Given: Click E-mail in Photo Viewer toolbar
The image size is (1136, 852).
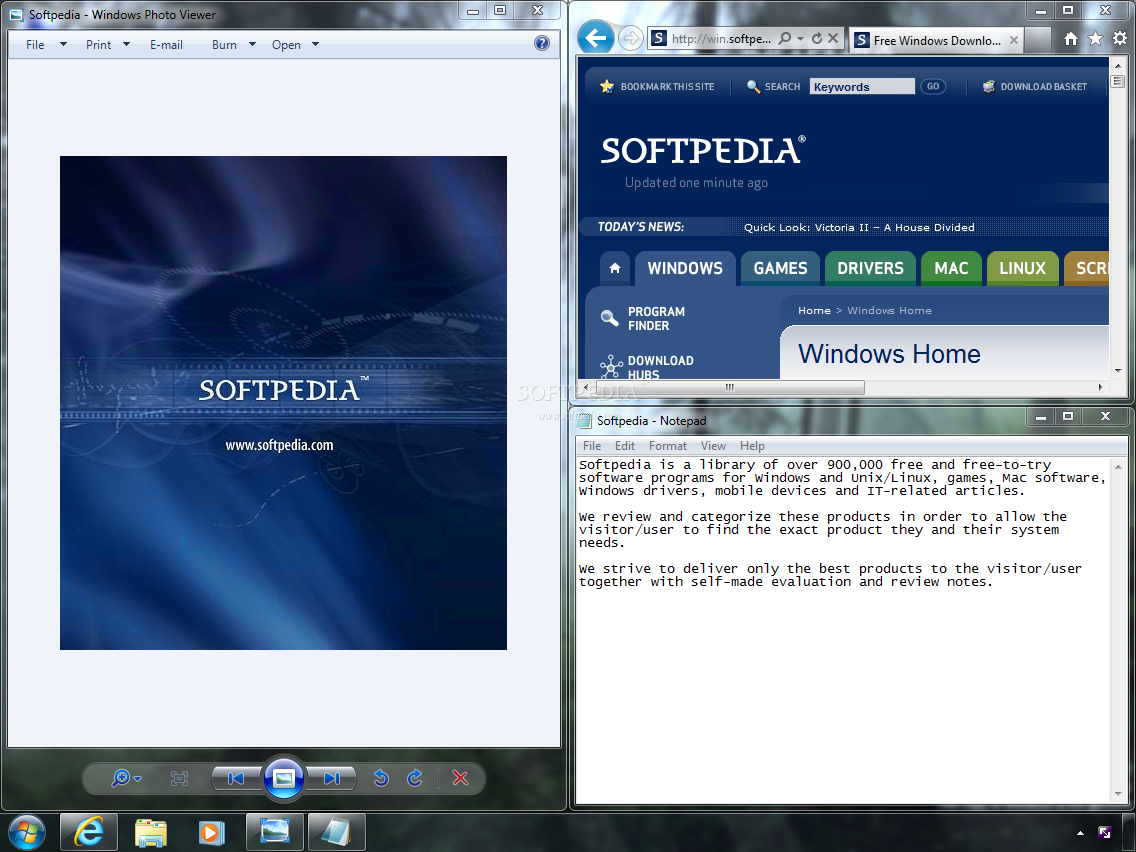Looking at the screenshot, I should click(166, 44).
